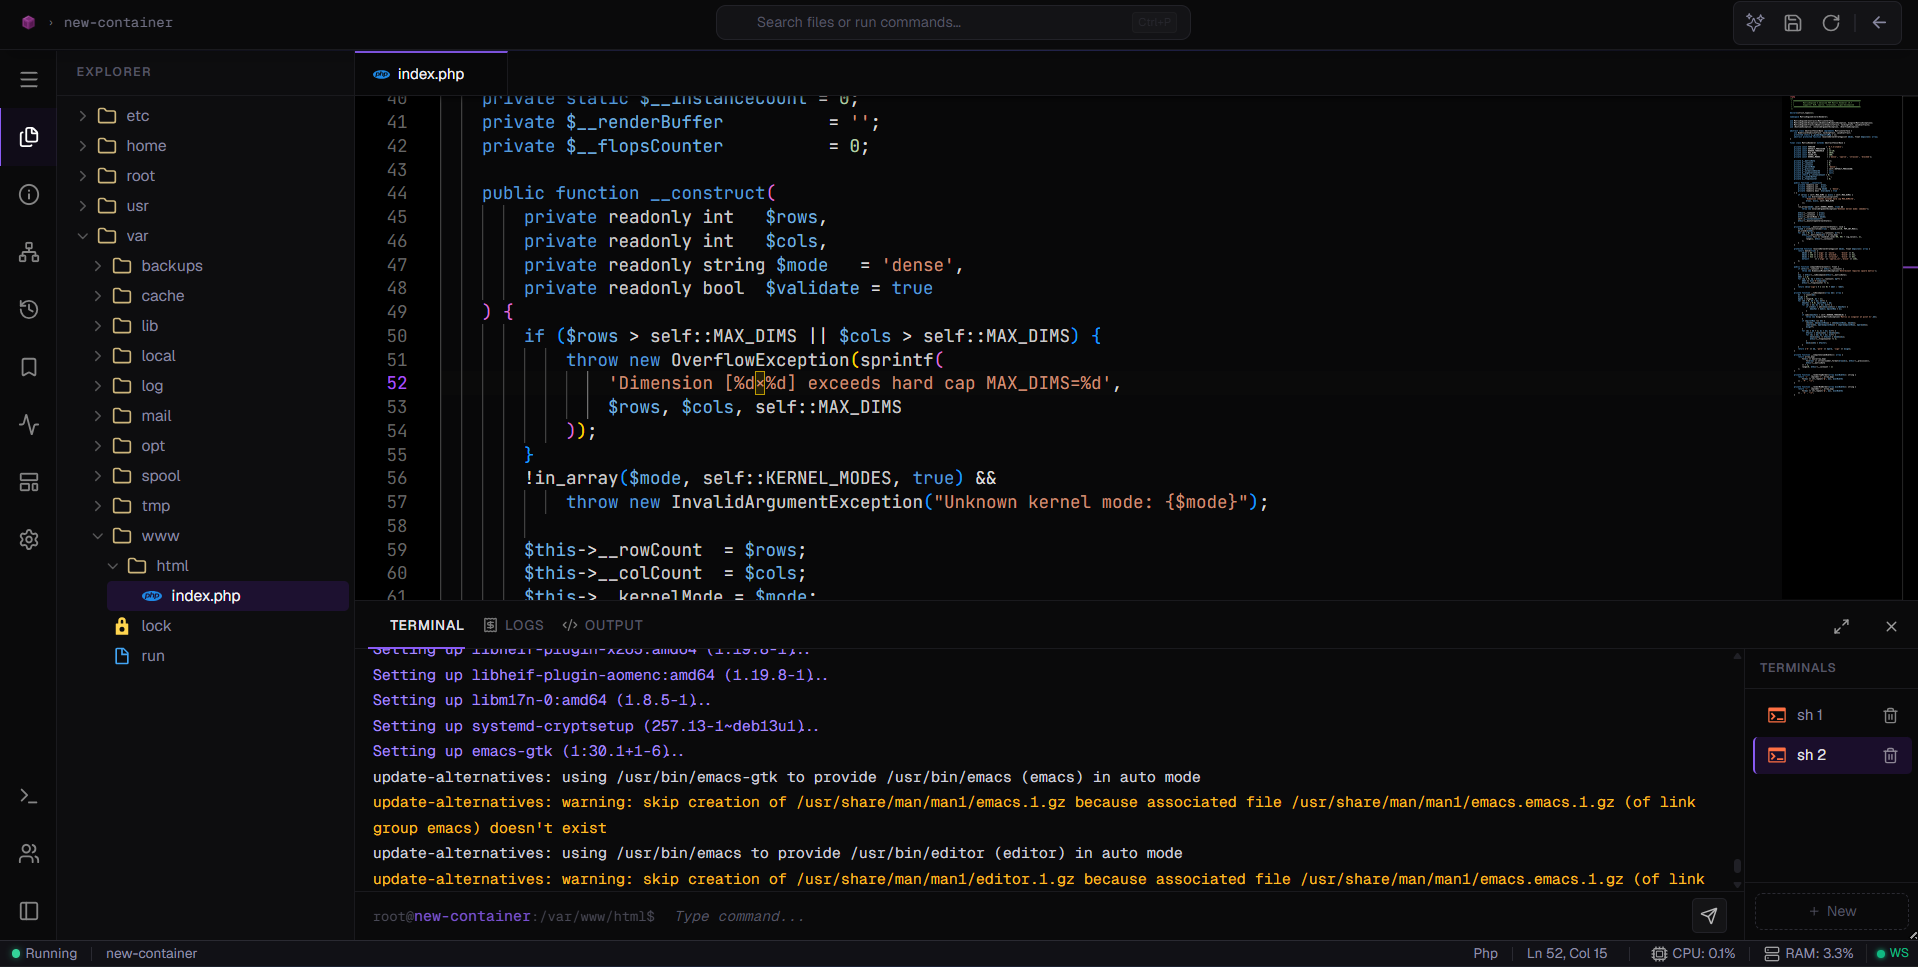Expand the local folder
This screenshot has width=1918, height=967.
[98, 356]
